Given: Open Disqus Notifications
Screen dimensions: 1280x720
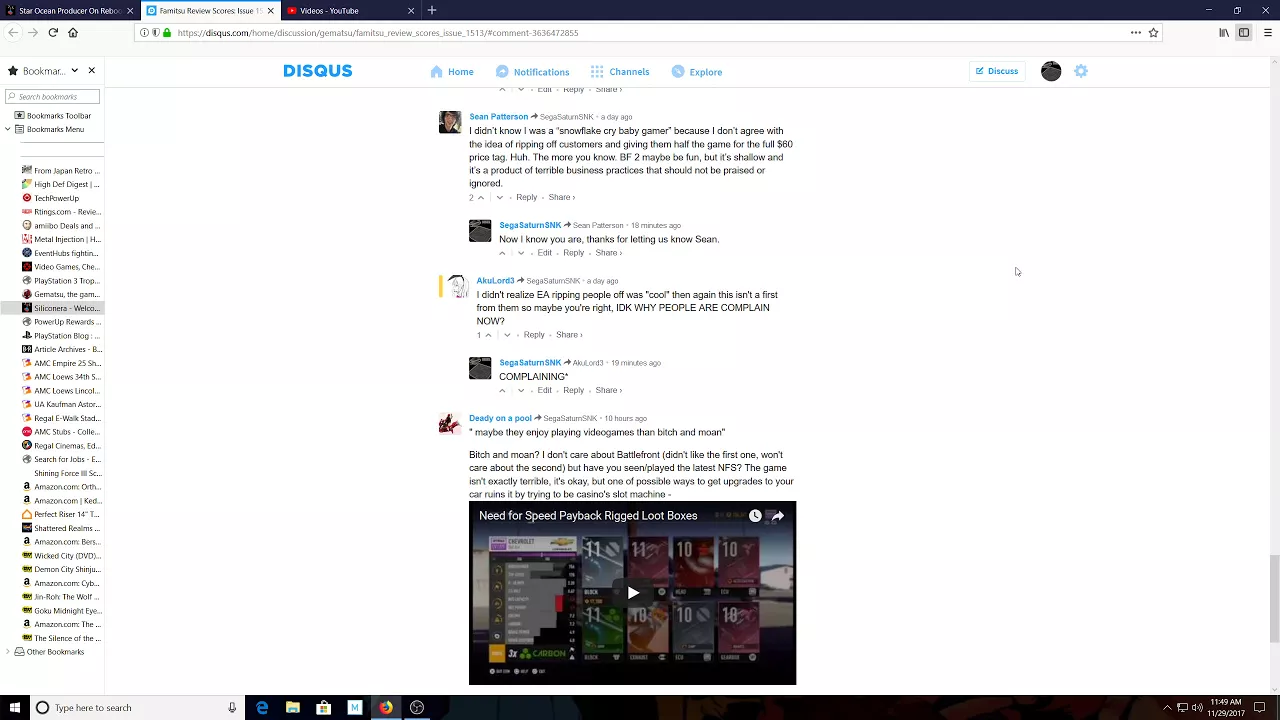Looking at the screenshot, I should click(x=533, y=72).
